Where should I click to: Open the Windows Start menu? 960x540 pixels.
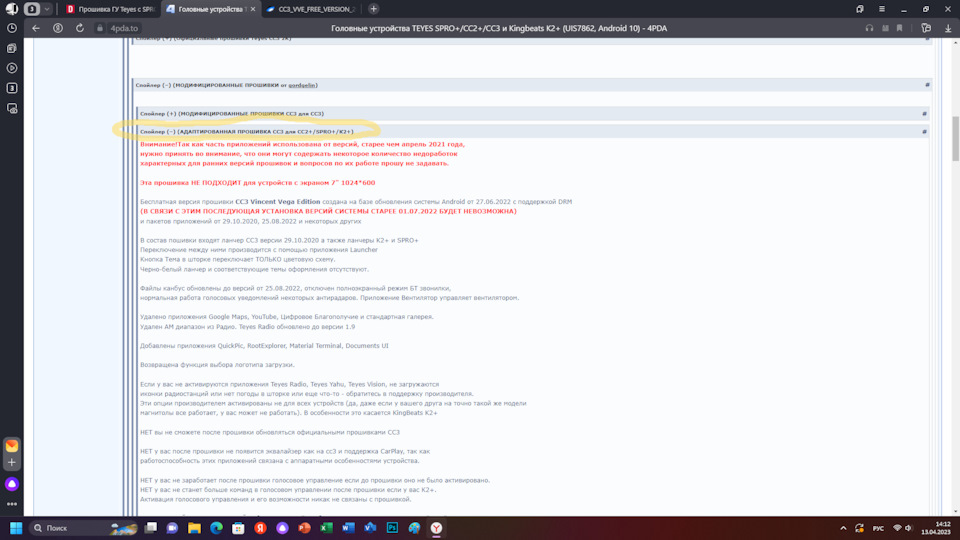click(x=16, y=528)
